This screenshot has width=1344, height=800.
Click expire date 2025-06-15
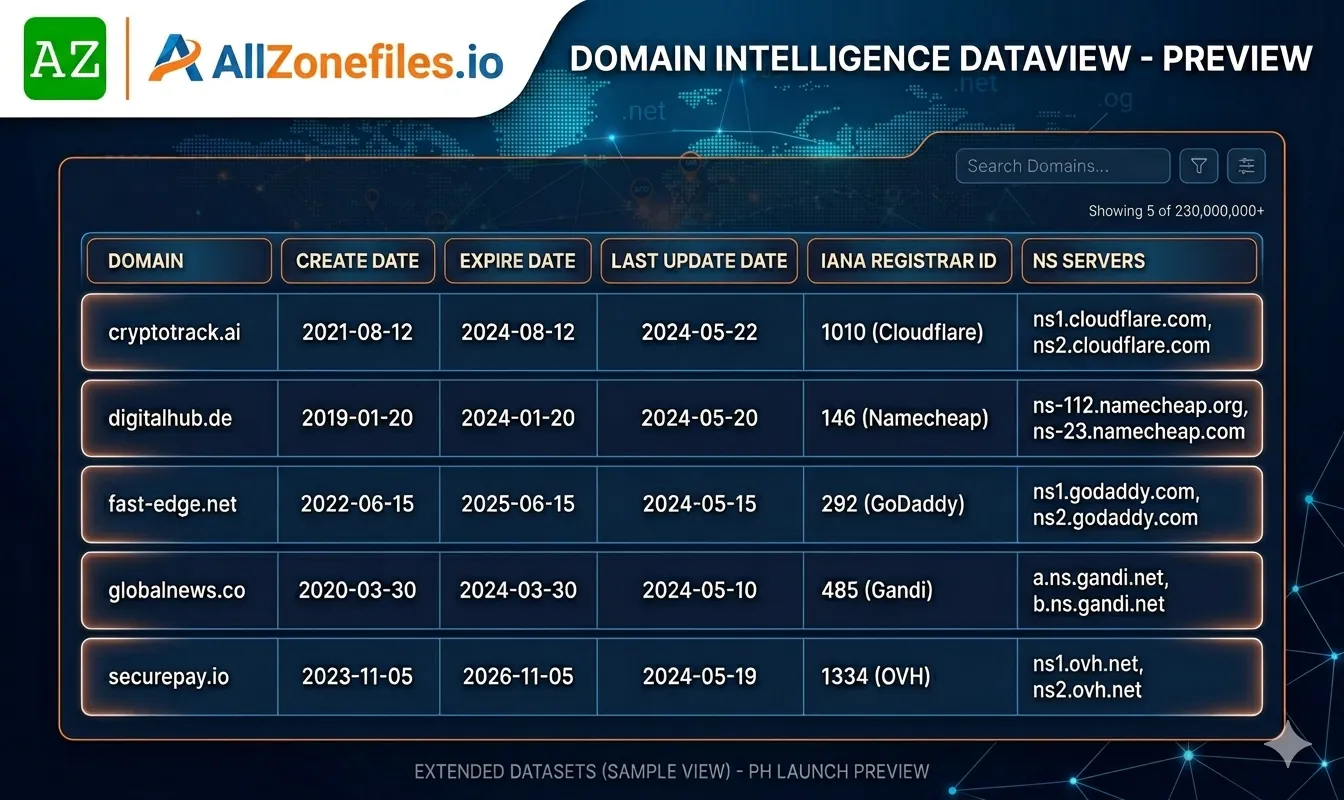(x=518, y=504)
